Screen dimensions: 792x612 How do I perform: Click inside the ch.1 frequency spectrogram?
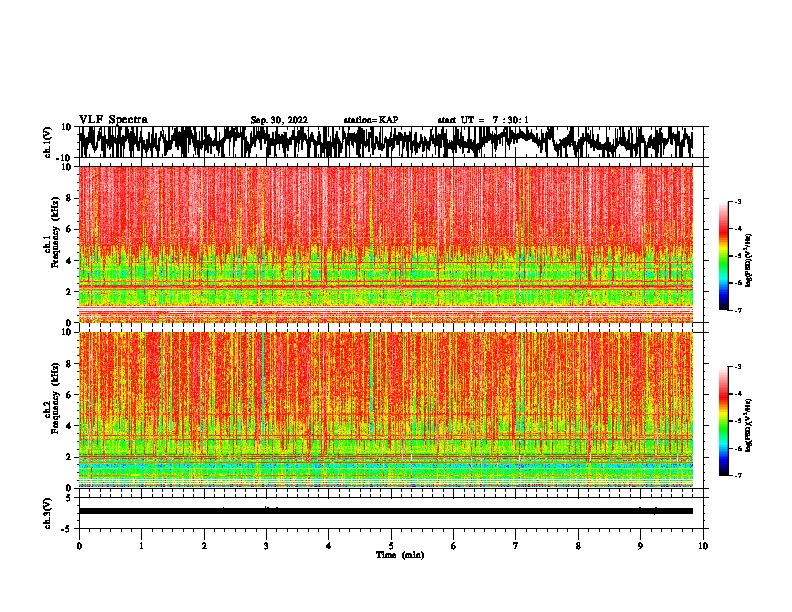(386, 244)
